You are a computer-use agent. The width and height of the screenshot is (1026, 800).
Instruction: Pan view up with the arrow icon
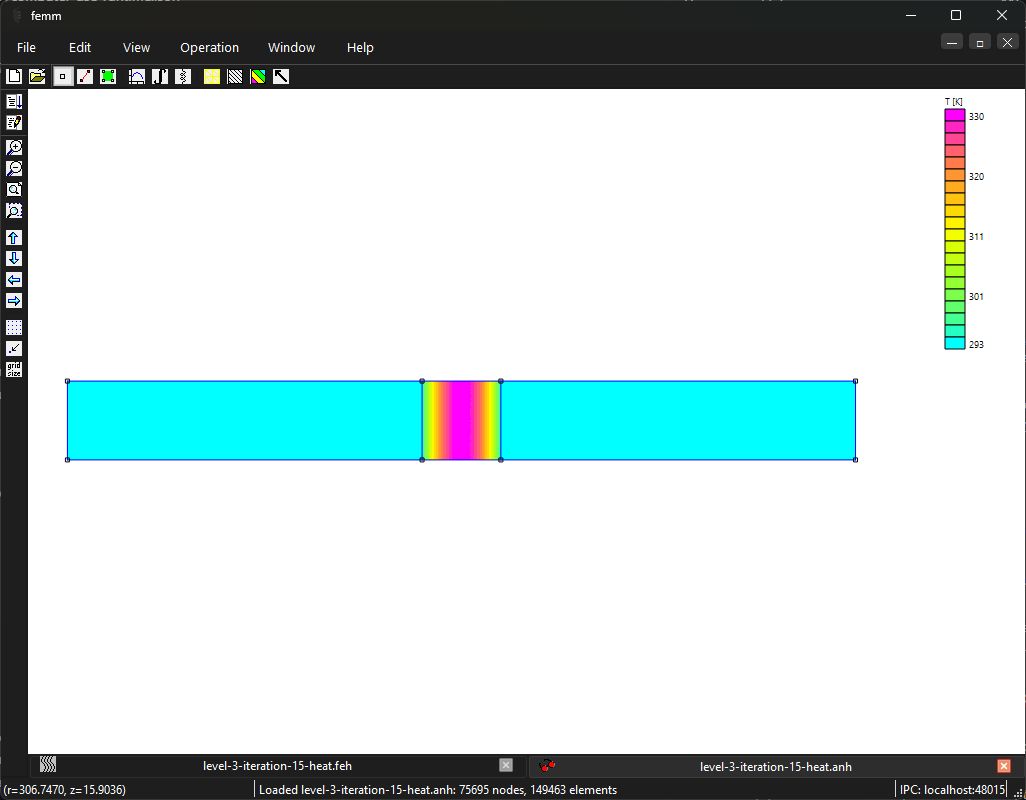(x=14, y=237)
